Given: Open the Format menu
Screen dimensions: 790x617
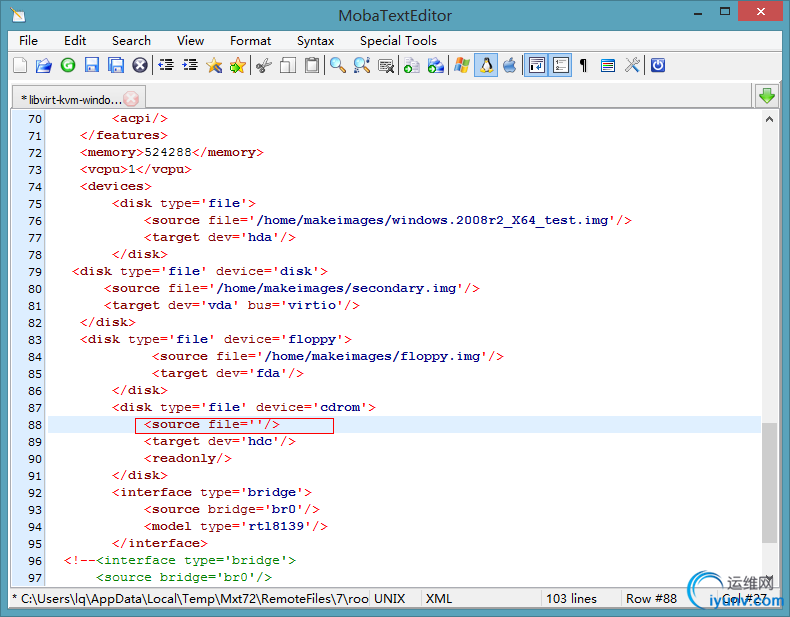Looking at the screenshot, I should point(250,41).
